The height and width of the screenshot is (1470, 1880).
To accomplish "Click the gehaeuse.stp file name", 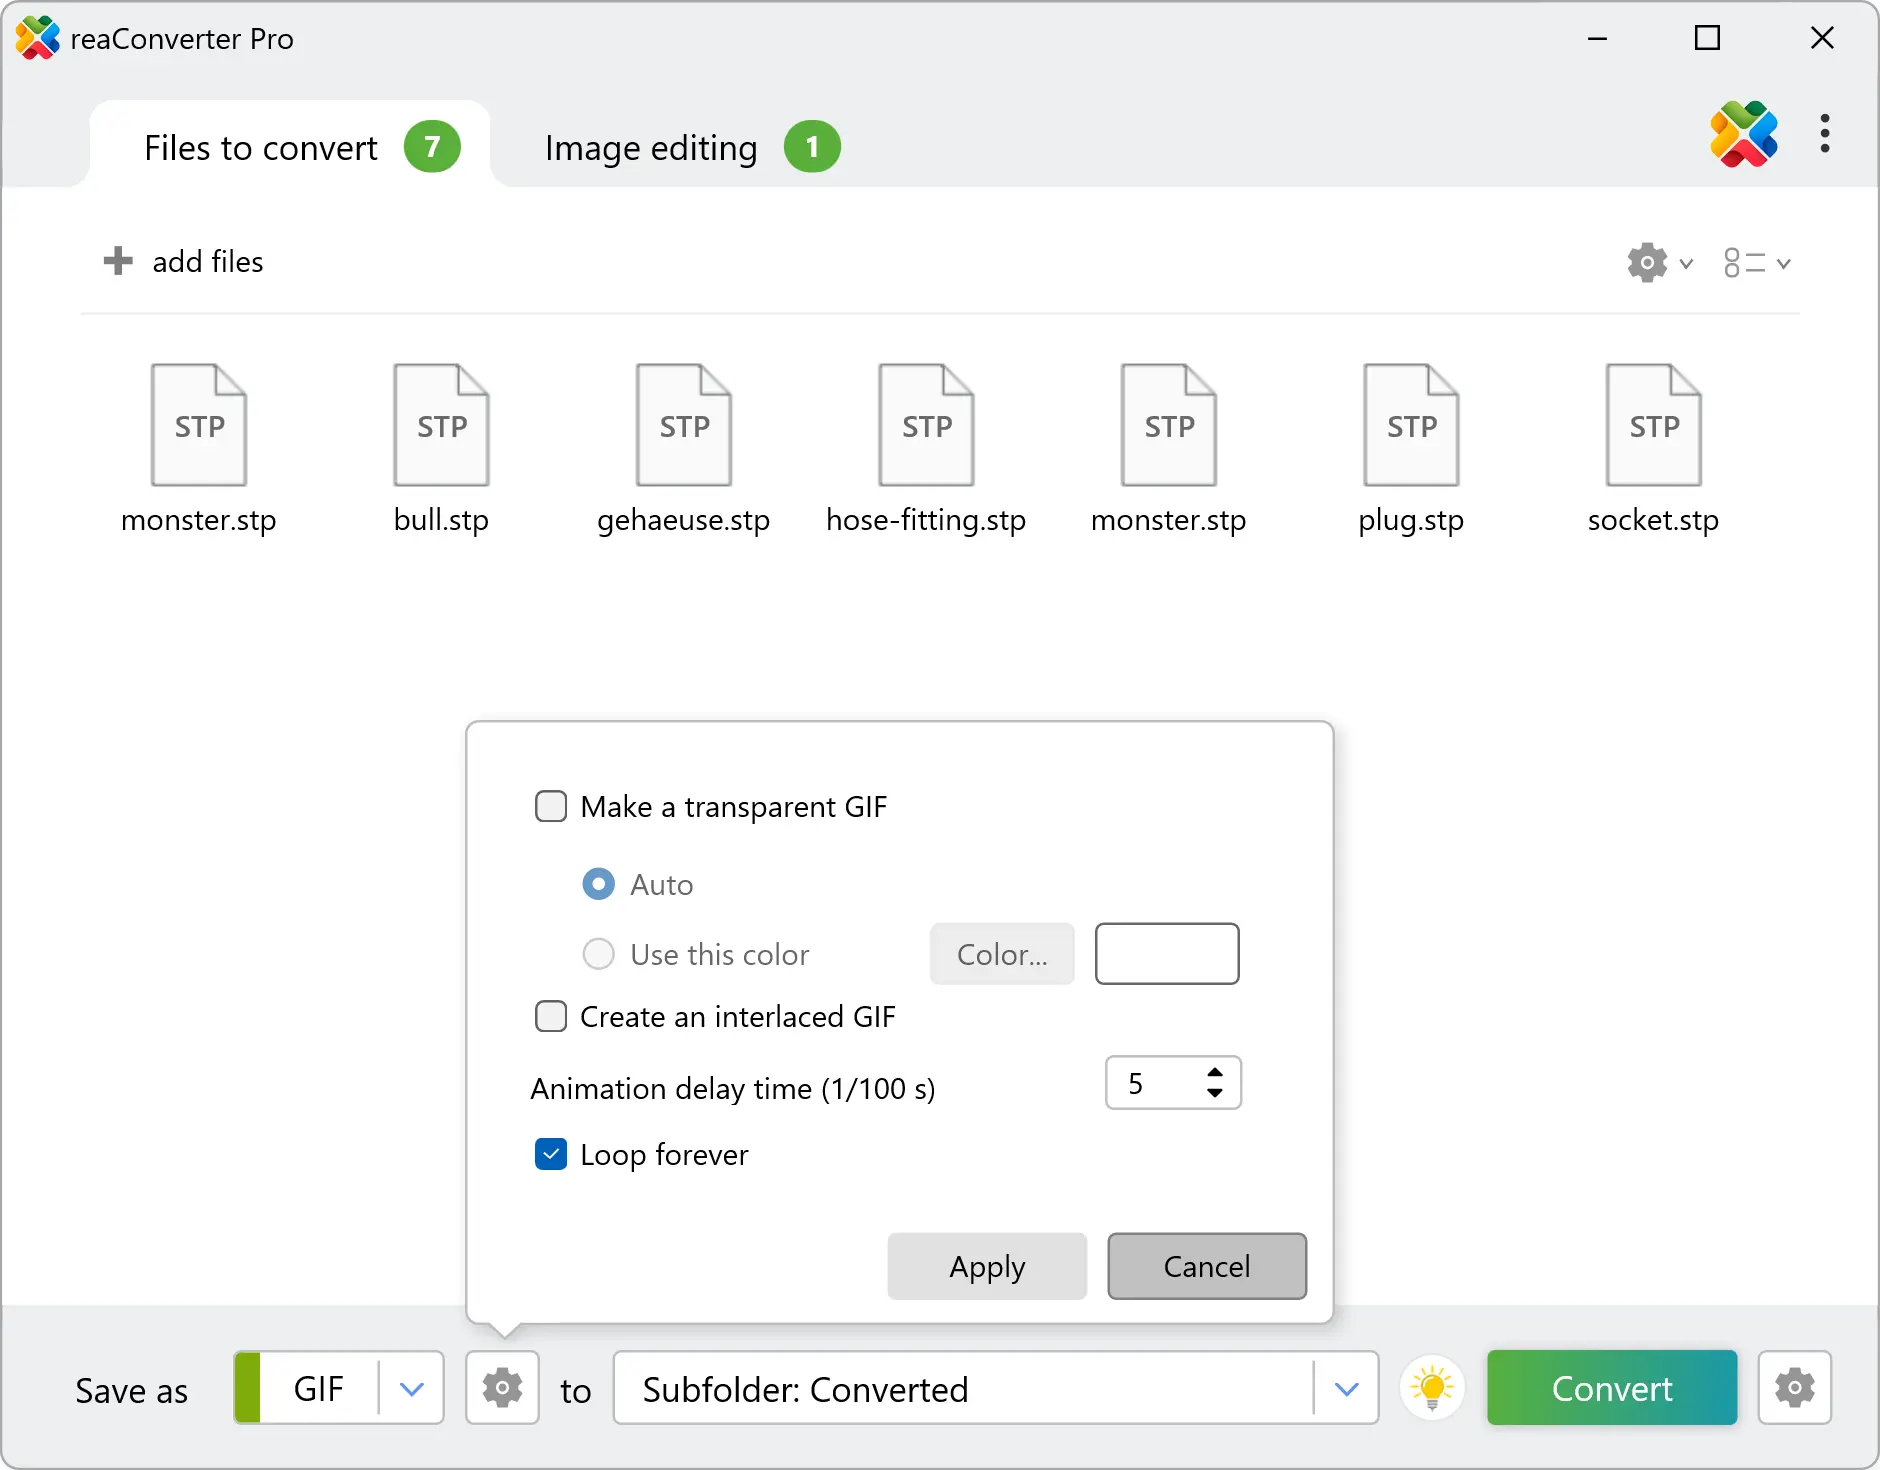I will click(684, 520).
